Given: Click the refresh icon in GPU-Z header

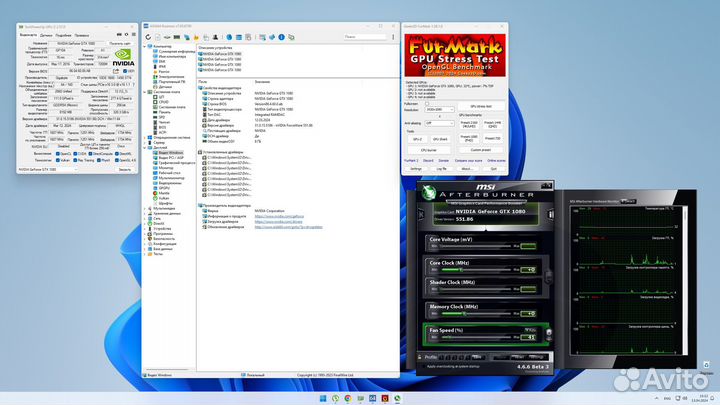Looking at the screenshot, I should click(126, 34).
